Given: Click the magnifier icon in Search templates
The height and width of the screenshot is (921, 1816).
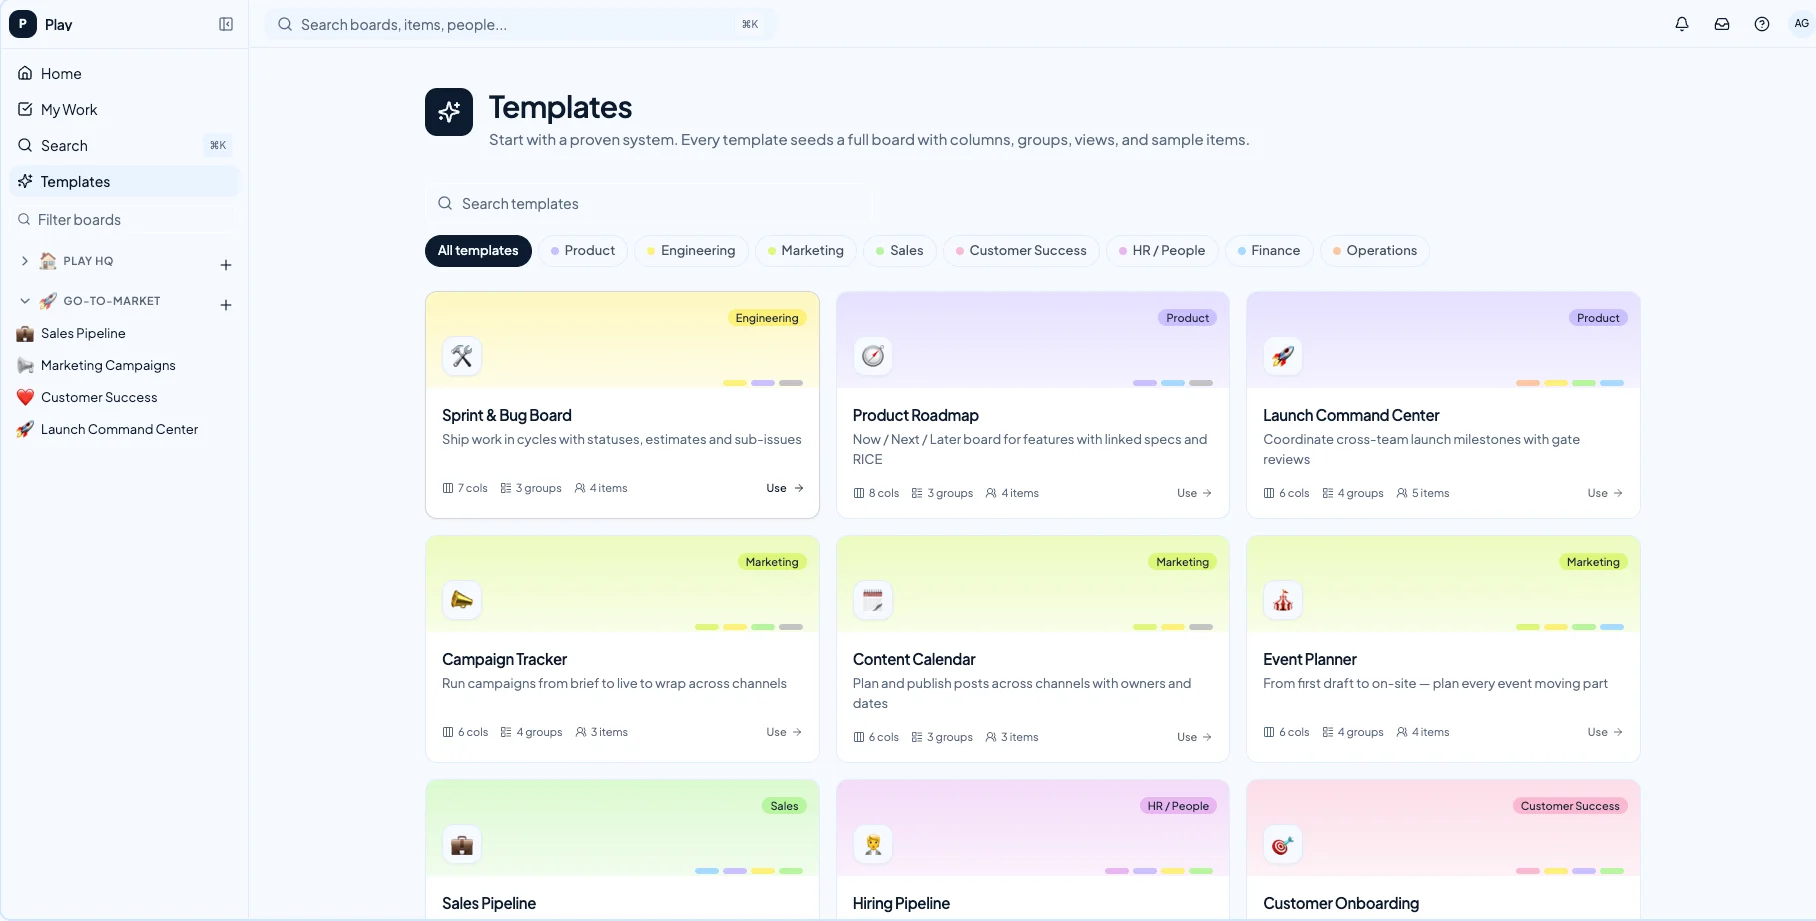Looking at the screenshot, I should [445, 203].
